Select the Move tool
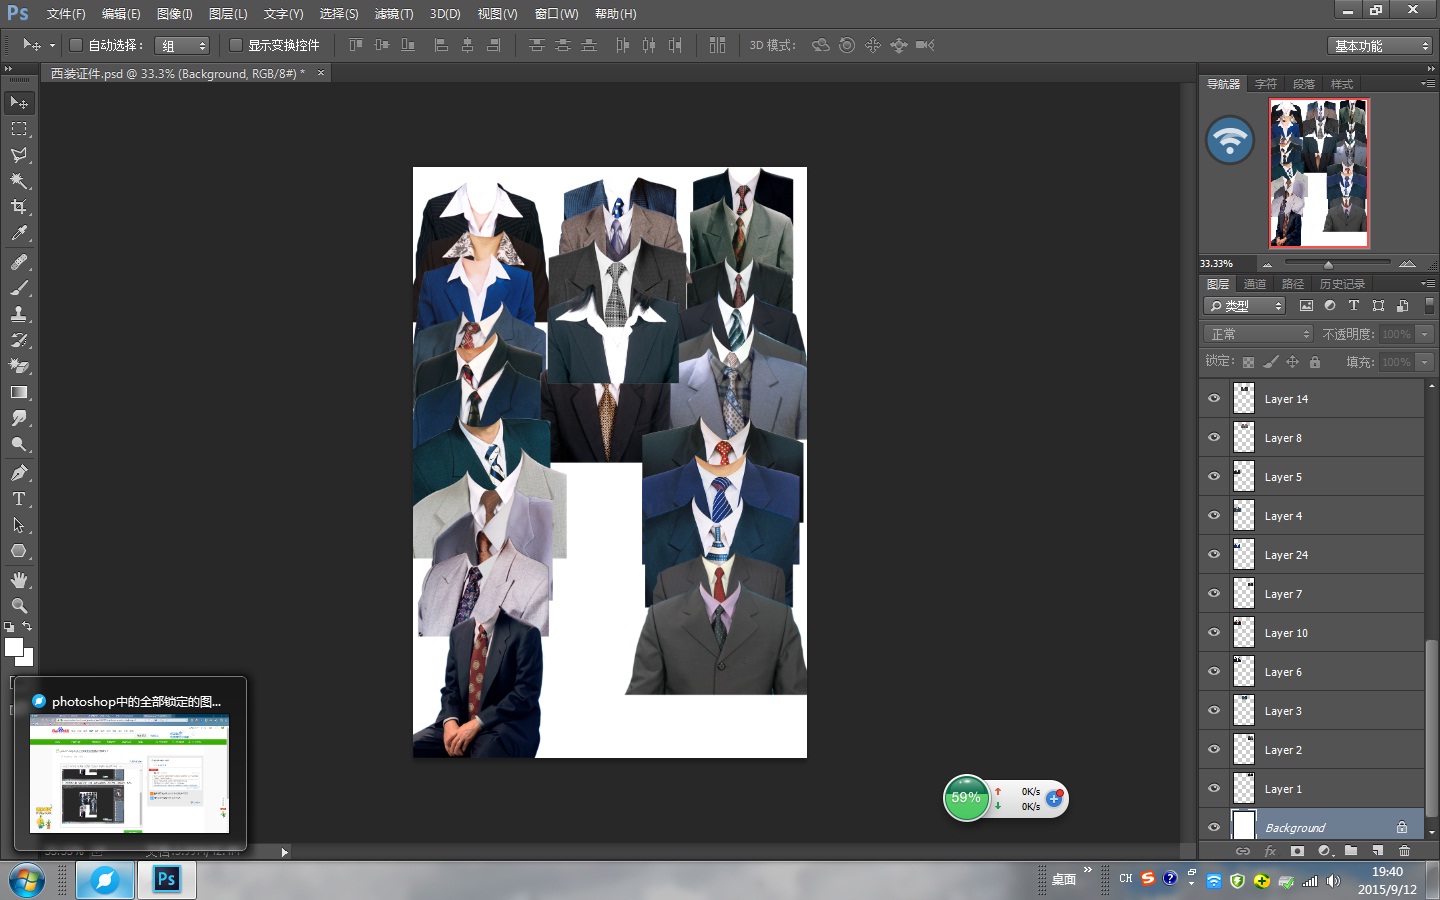This screenshot has width=1440, height=900. 19,103
